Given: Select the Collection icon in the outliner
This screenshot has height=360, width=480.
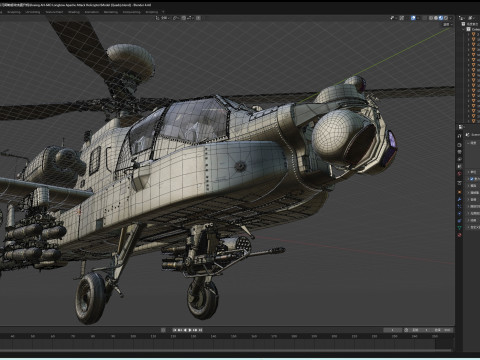Looking at the screenshot, I should click(468, 29).
